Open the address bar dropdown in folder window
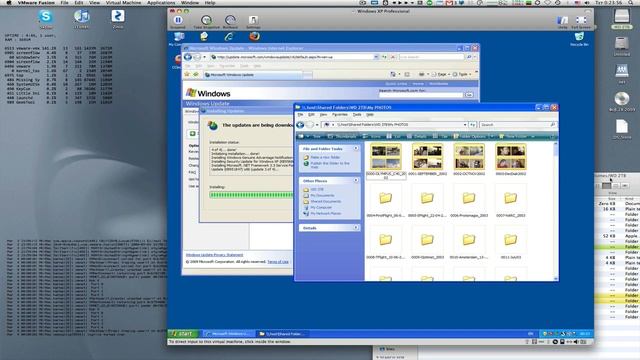Screen dimensions: 640x360 point(464,124)
